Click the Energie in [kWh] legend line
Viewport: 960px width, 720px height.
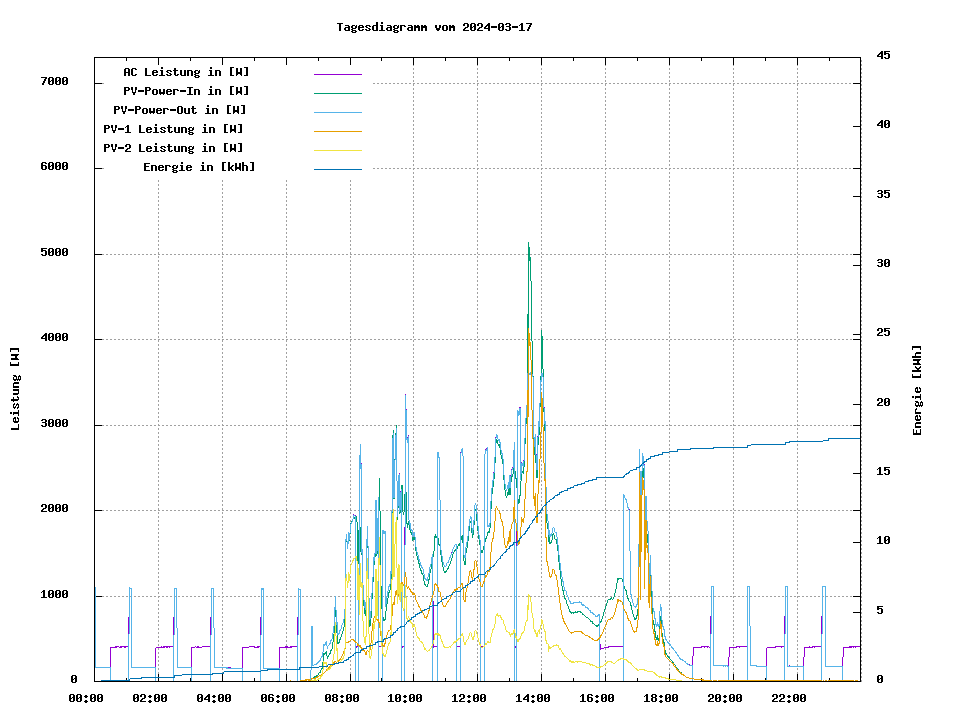(x=337, y=169)
